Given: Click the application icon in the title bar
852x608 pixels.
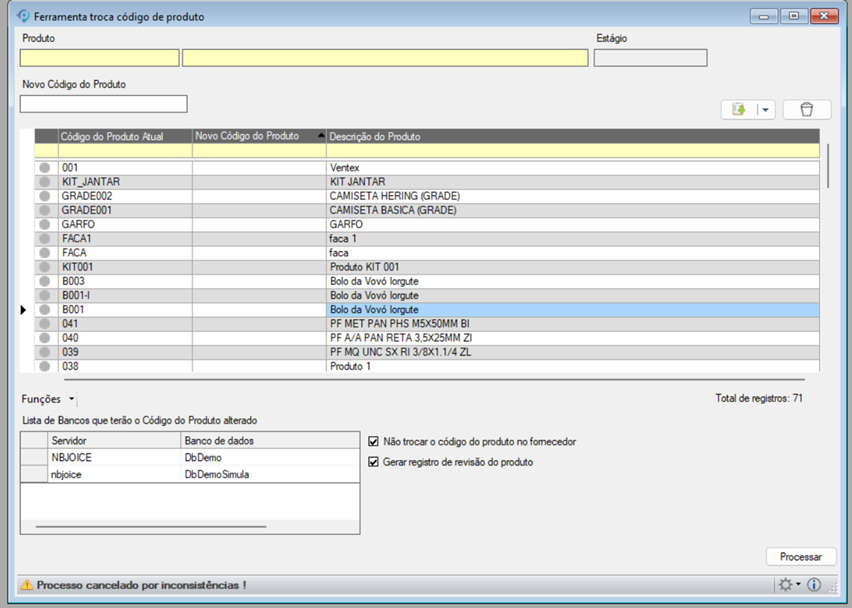Looking at the screenshot, I should (23, 16).
